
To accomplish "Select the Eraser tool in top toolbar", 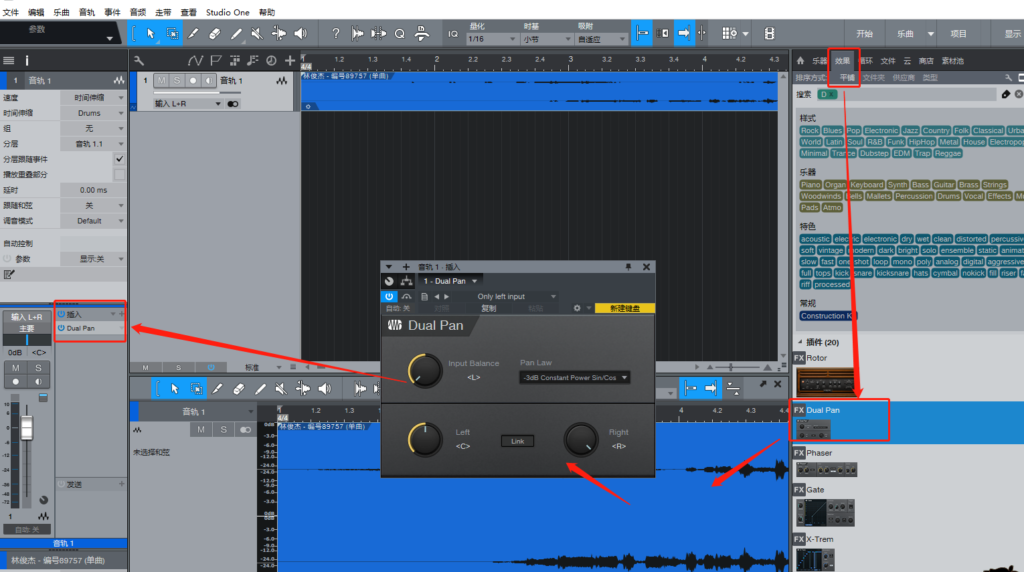I will [214, 33].
